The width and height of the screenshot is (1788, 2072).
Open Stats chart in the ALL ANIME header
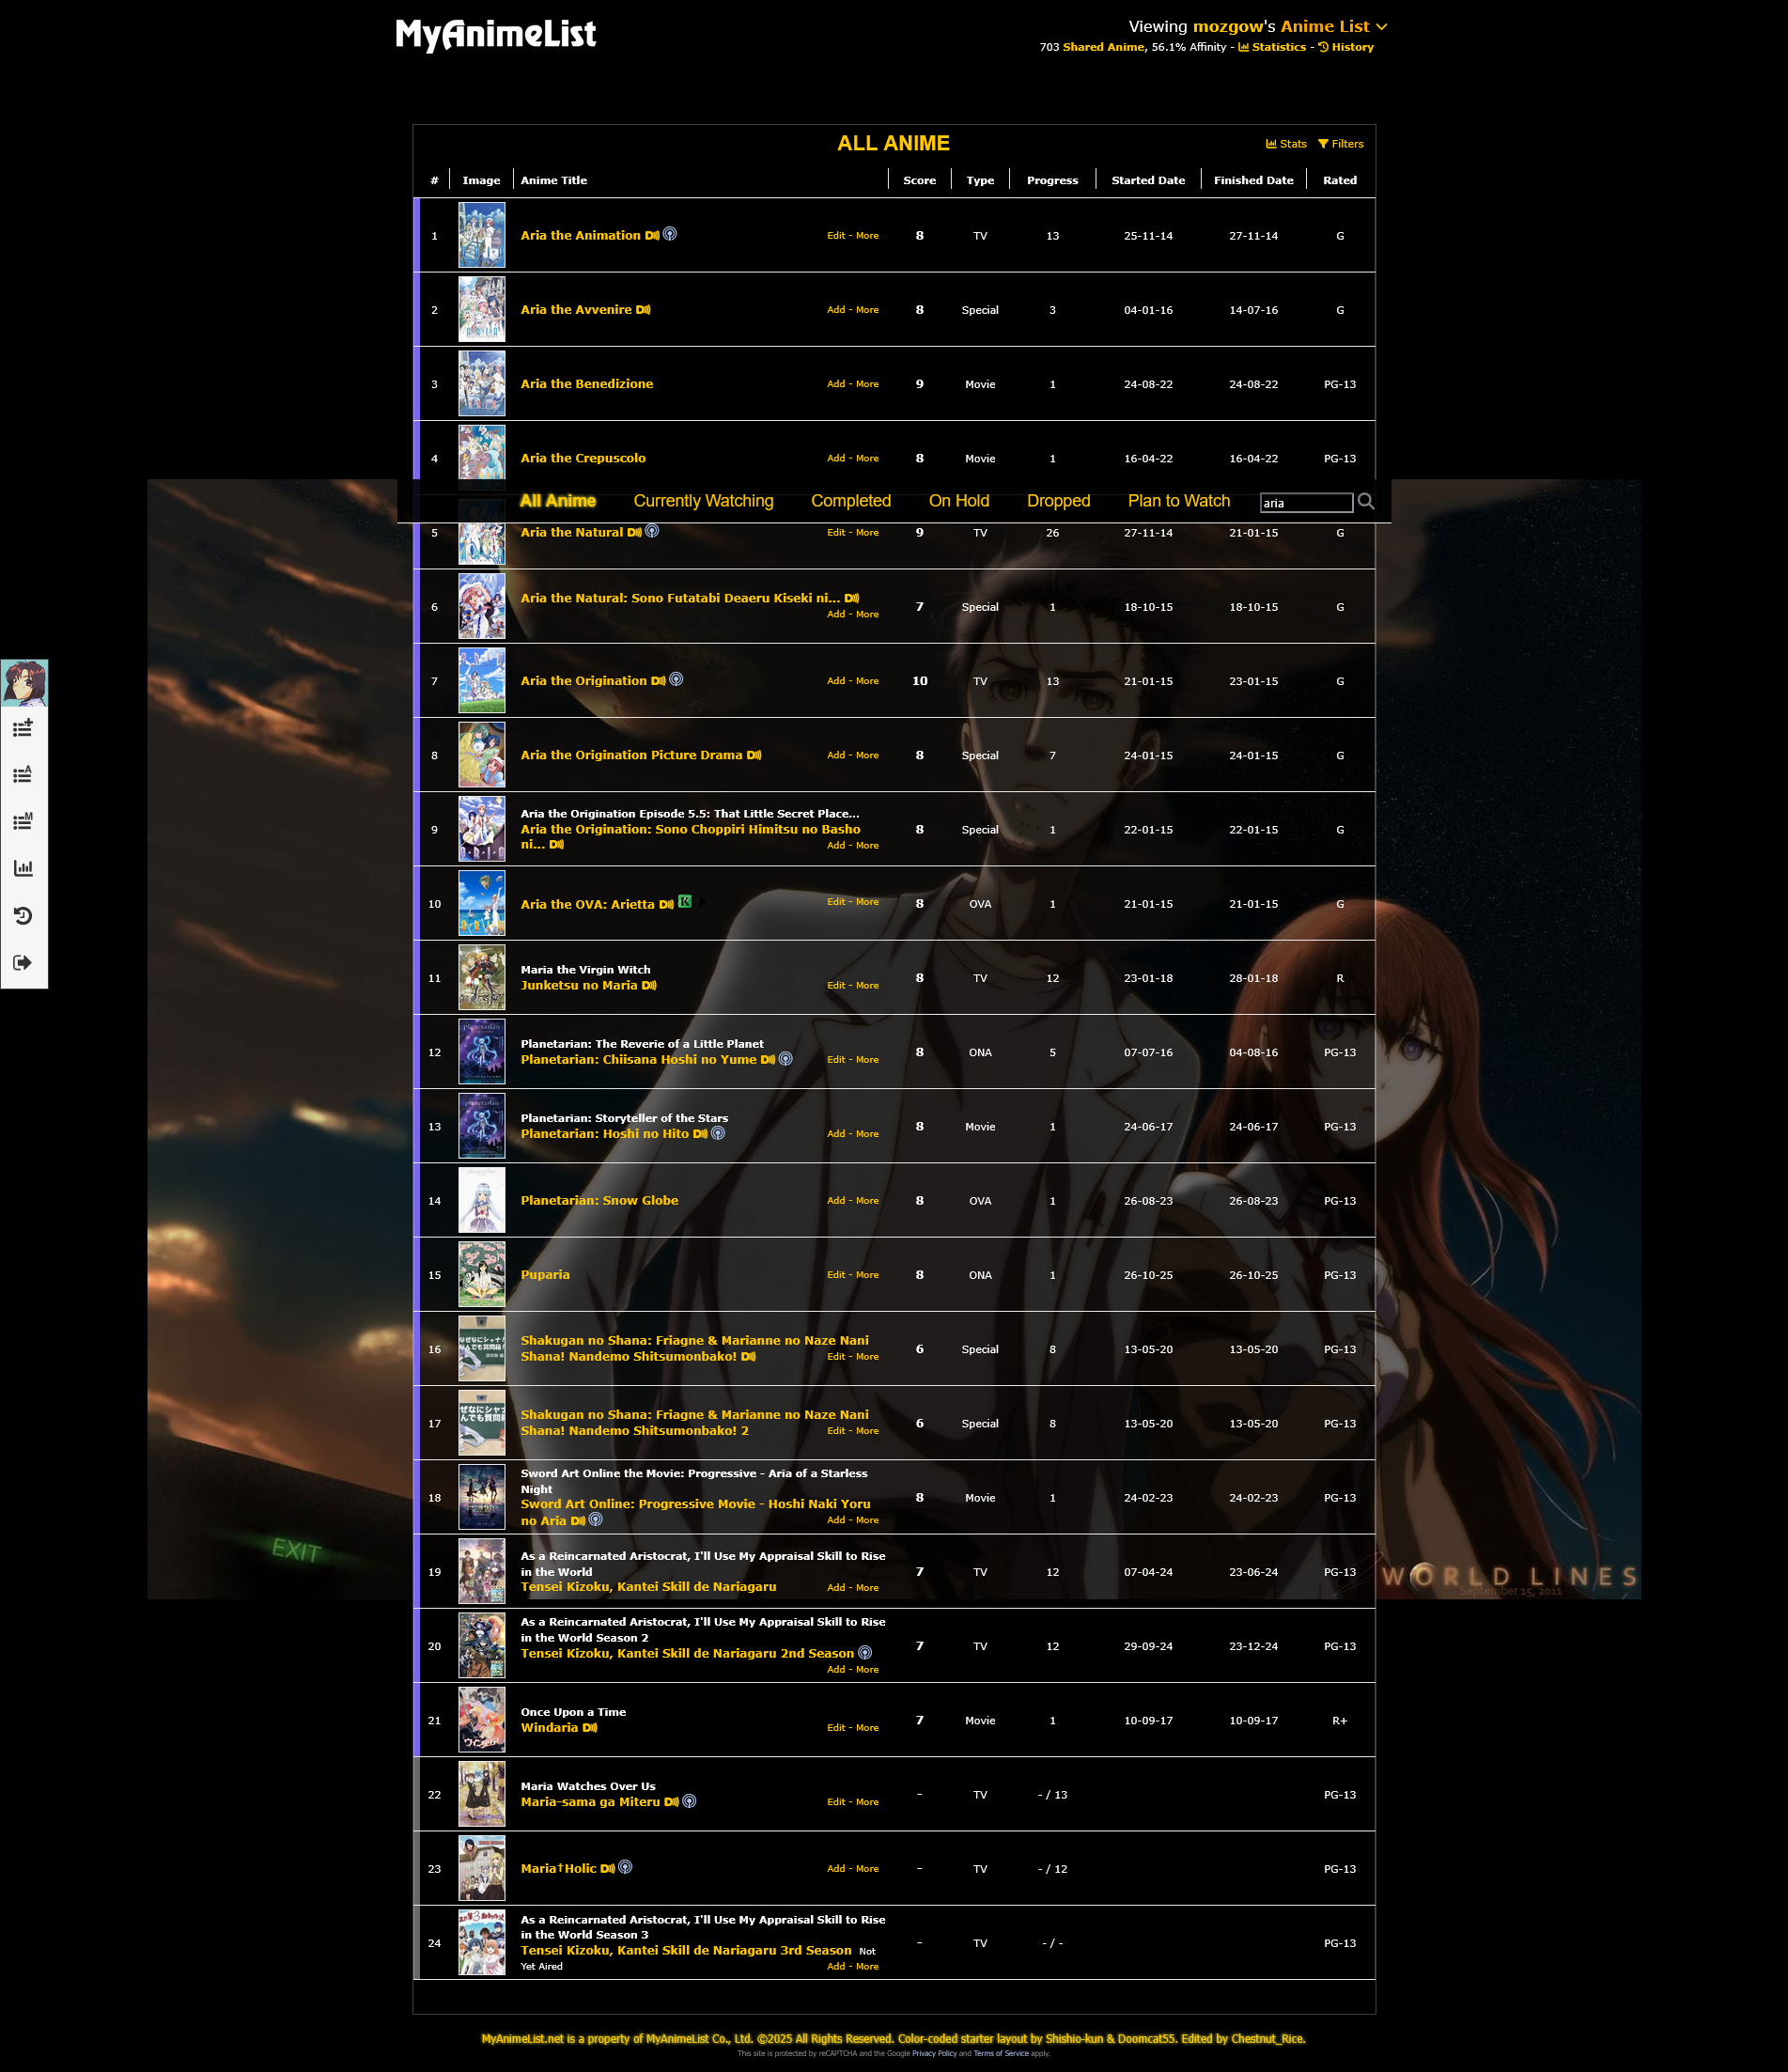coord(1286,144)
